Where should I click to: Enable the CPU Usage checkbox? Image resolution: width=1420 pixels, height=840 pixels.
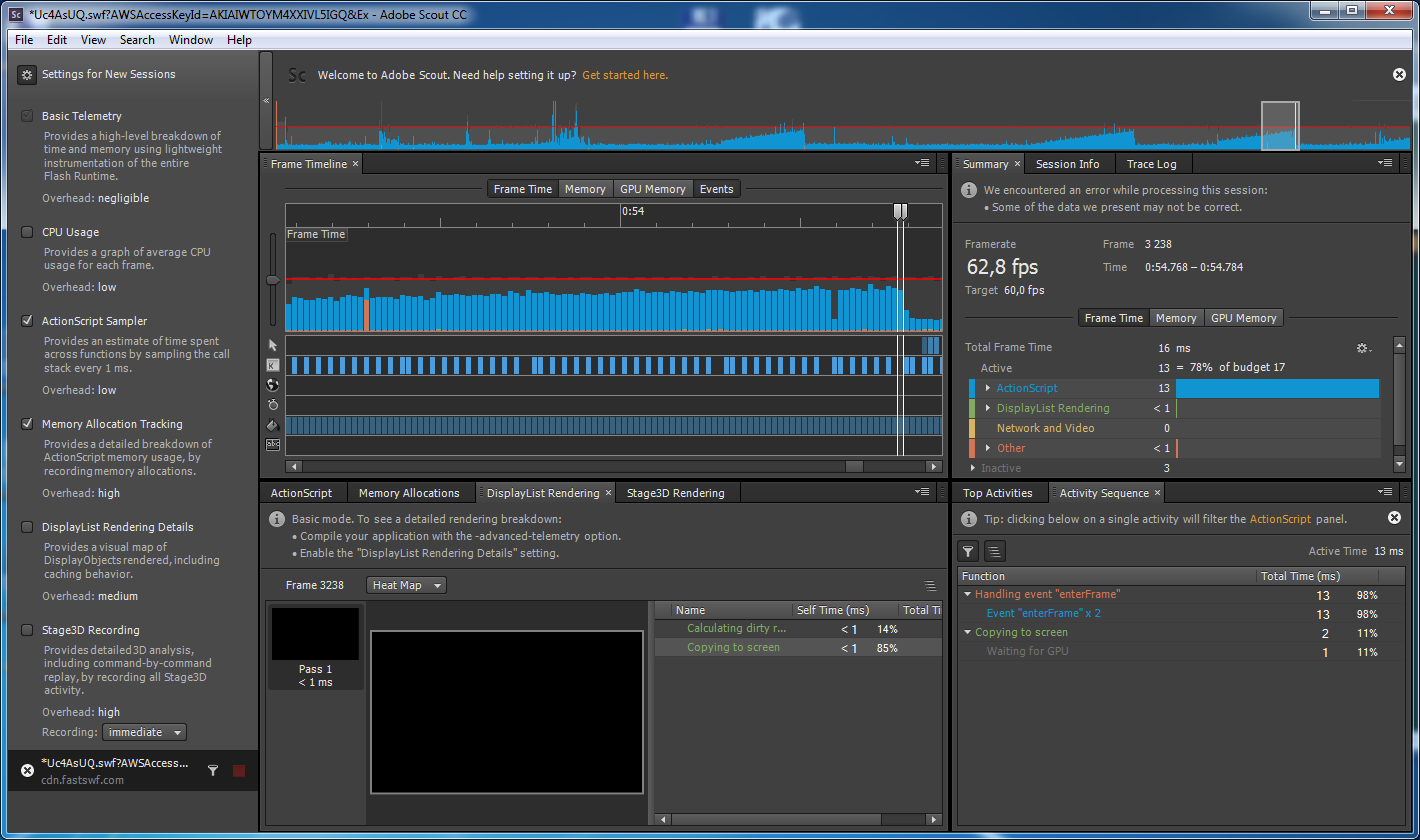click(x=27, y=232)
